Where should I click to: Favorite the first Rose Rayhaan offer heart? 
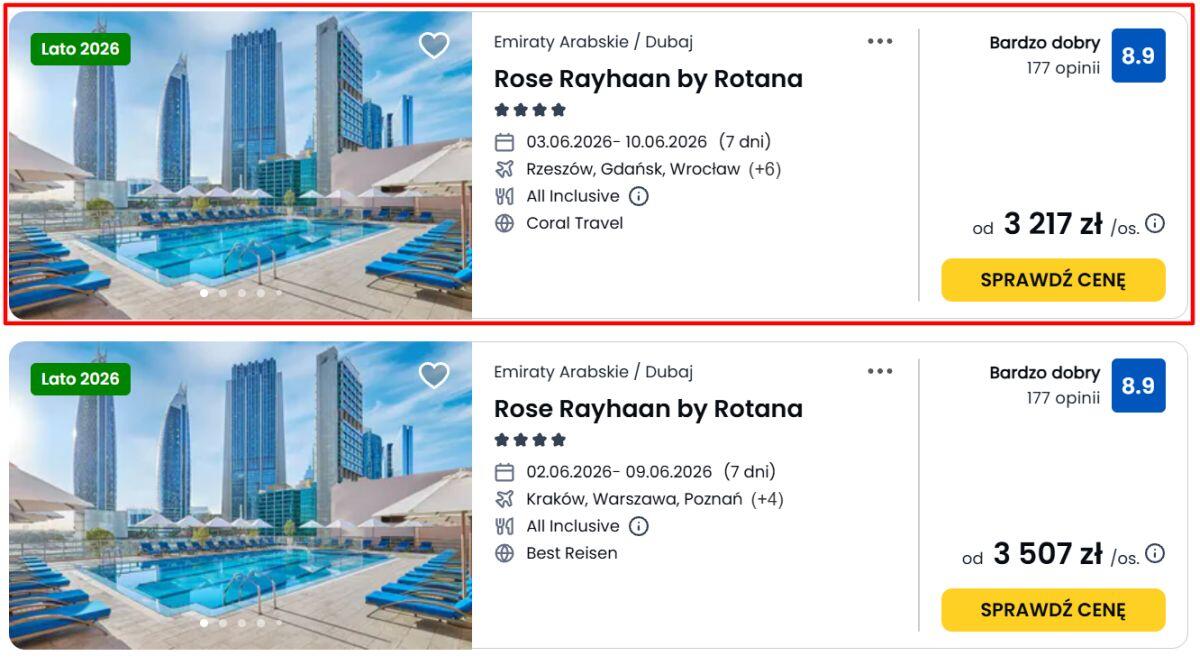point(433,46)
